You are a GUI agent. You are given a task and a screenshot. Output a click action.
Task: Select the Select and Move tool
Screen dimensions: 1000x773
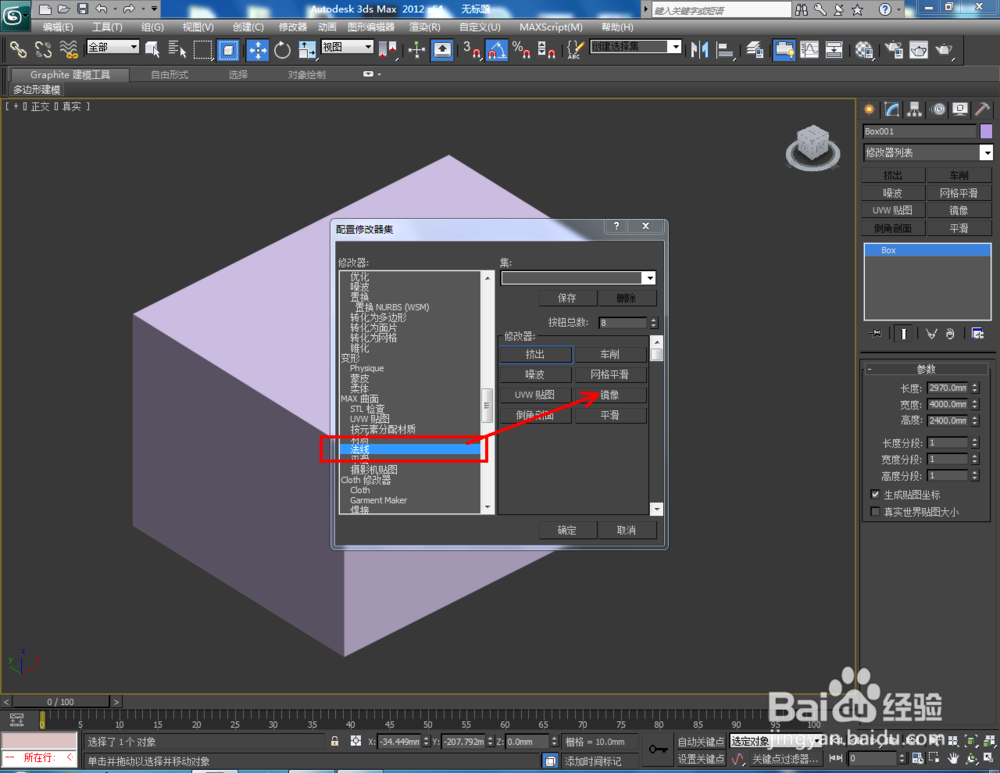258,50
